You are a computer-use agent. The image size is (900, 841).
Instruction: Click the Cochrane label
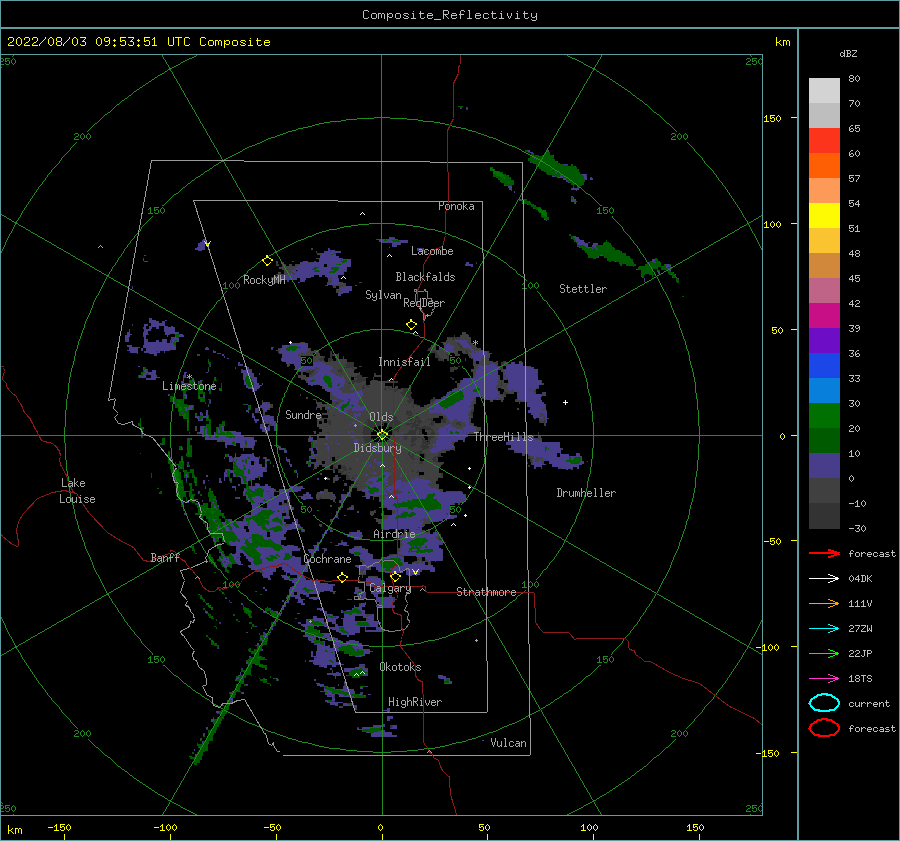pos(327,559)
